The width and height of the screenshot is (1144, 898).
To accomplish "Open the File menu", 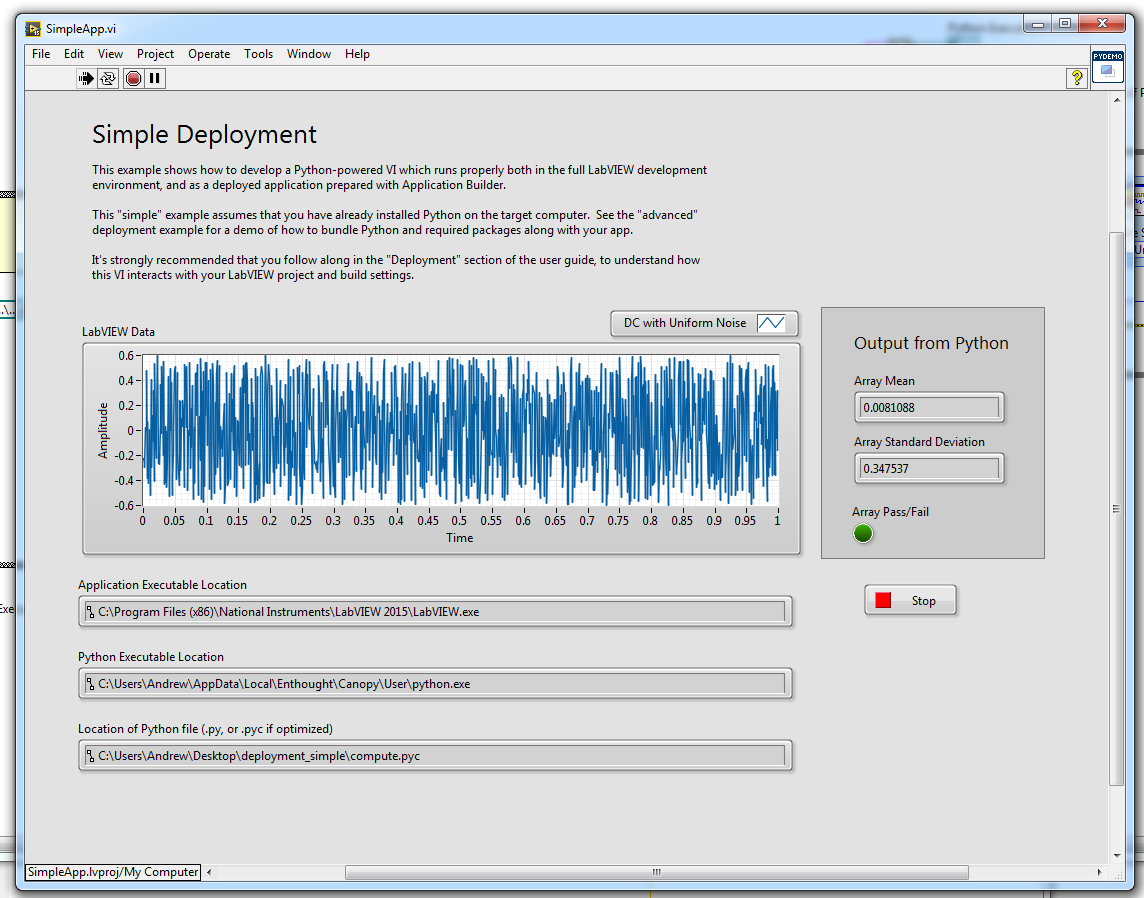I will point(41,54).
